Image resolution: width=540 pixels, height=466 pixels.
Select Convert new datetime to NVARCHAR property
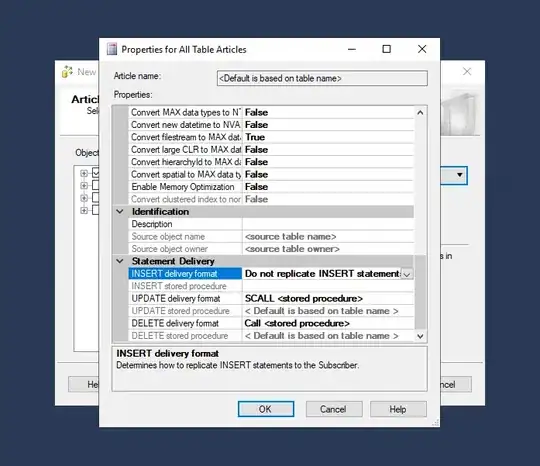185,125
